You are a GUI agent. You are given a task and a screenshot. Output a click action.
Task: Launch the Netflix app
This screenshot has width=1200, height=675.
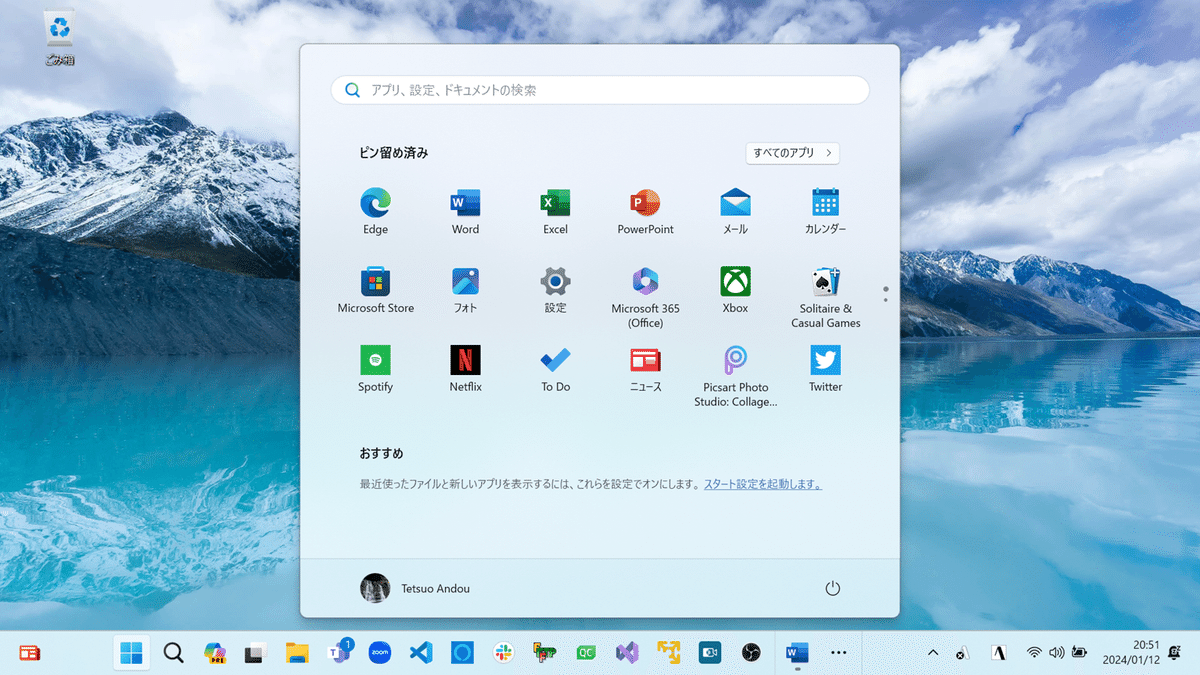pyautogui.click(x=465, y=369)
